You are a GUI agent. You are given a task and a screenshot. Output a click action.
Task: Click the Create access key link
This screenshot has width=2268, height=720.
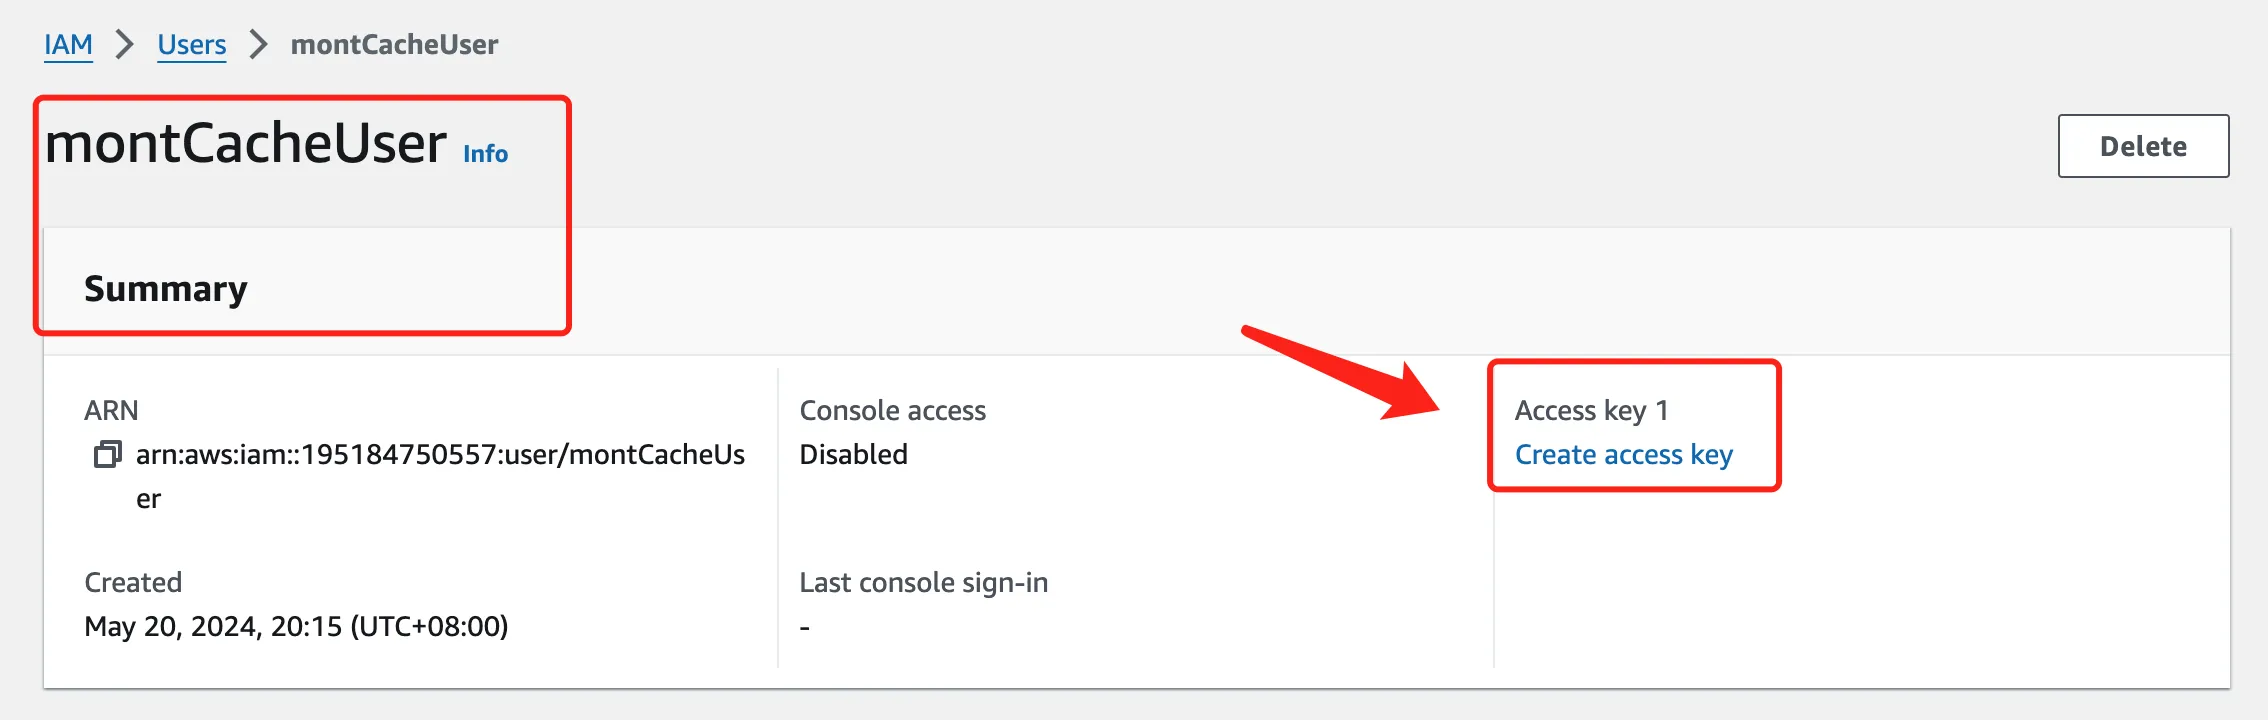click(x=1623, y=455)
